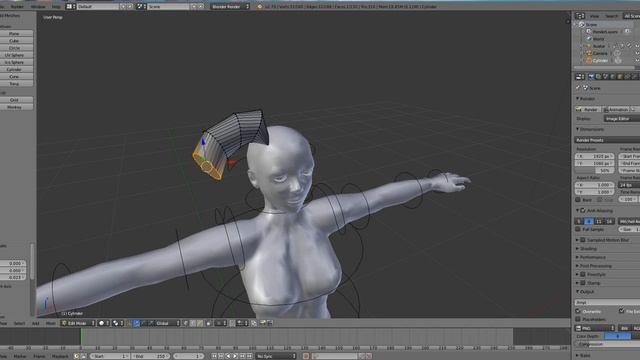Open the Blender Render engine dropdown

tap(230, 7)
